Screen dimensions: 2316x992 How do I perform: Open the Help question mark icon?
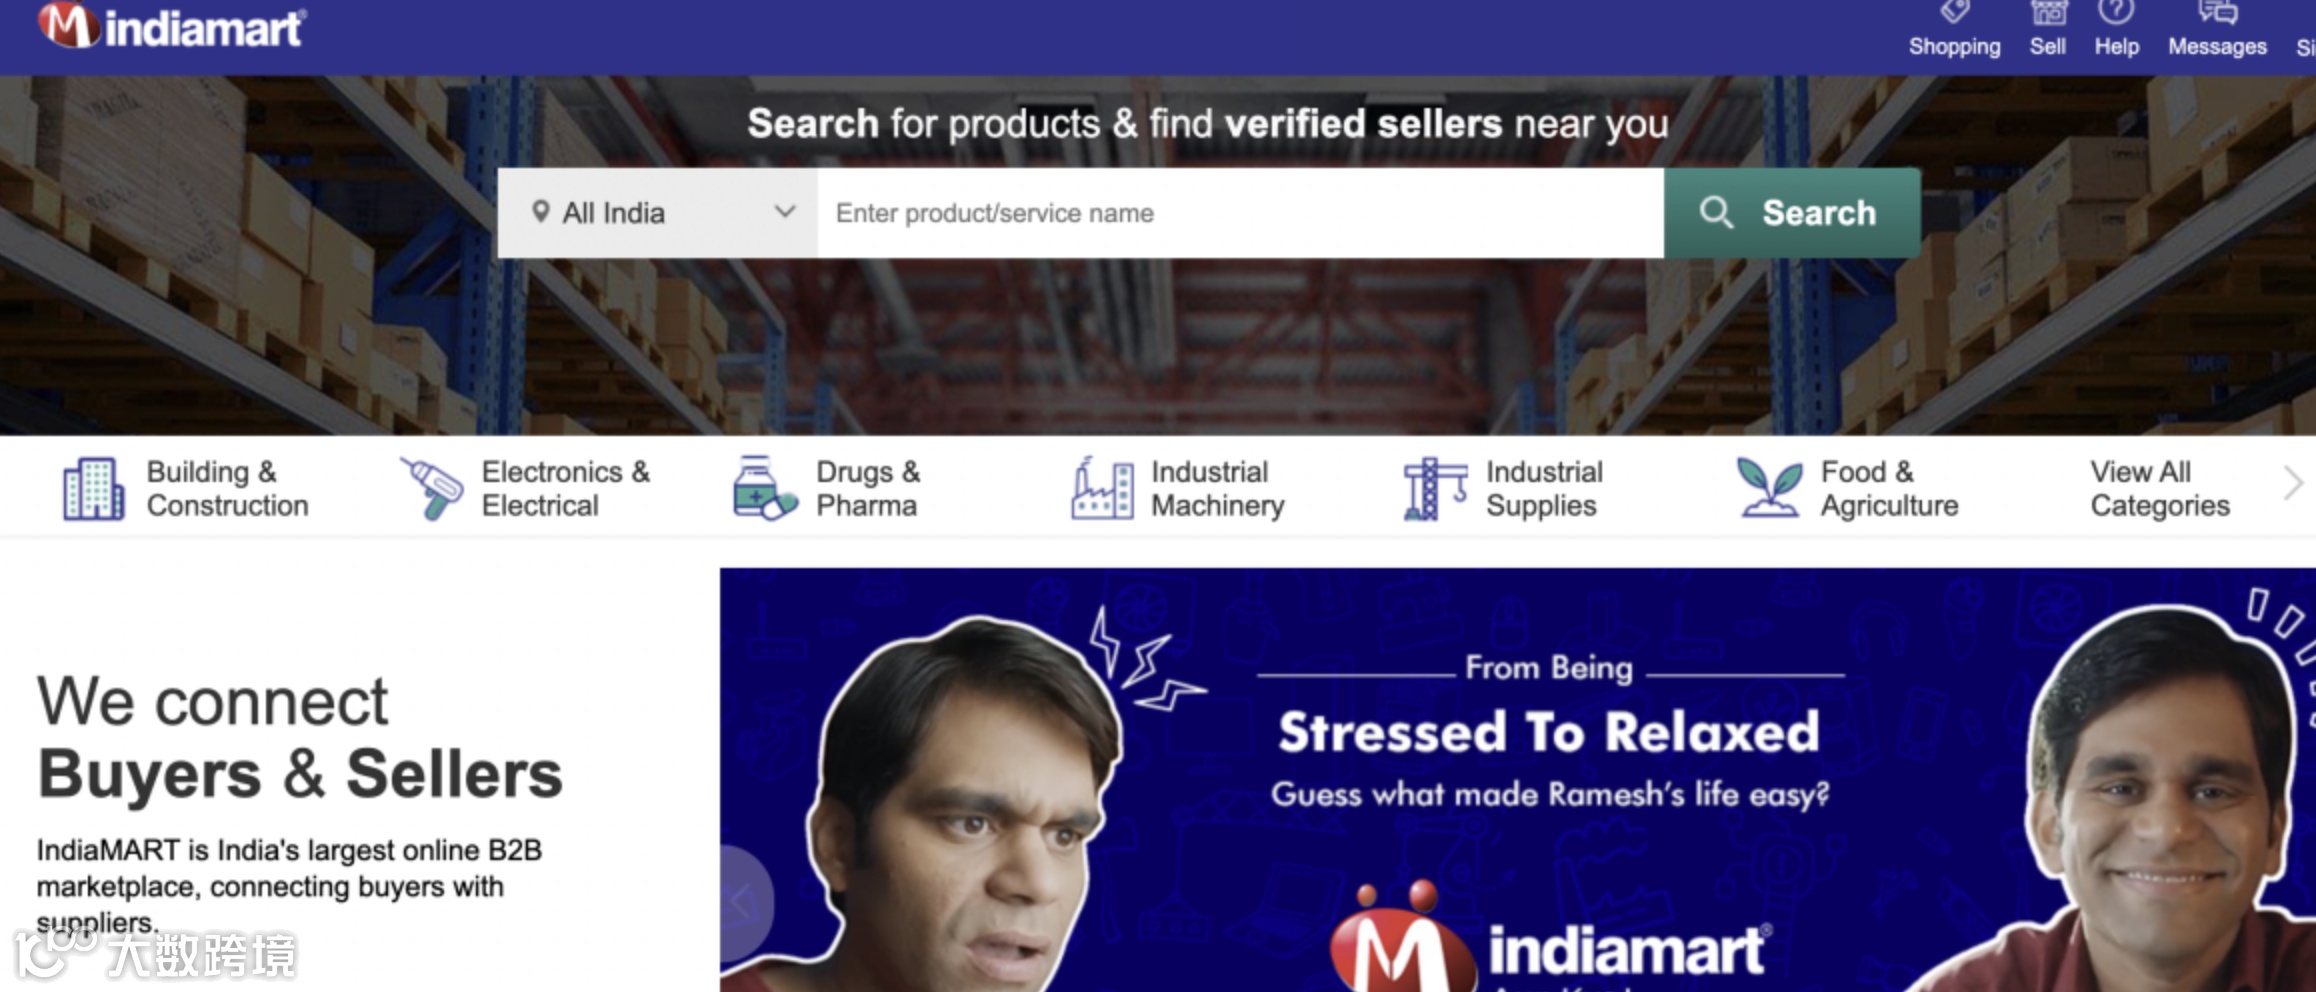[2116, 12]
